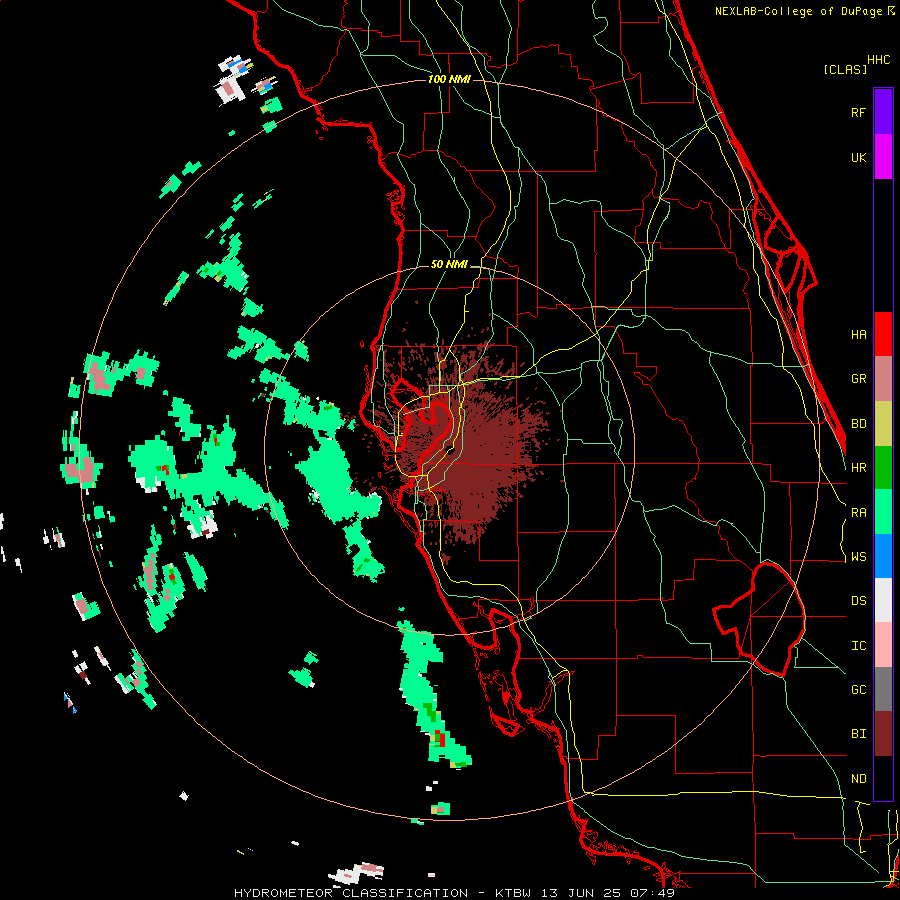This screenshot has width=900, height=900.
Task: Click the '[CLAS]' units label
Action: 845,69
